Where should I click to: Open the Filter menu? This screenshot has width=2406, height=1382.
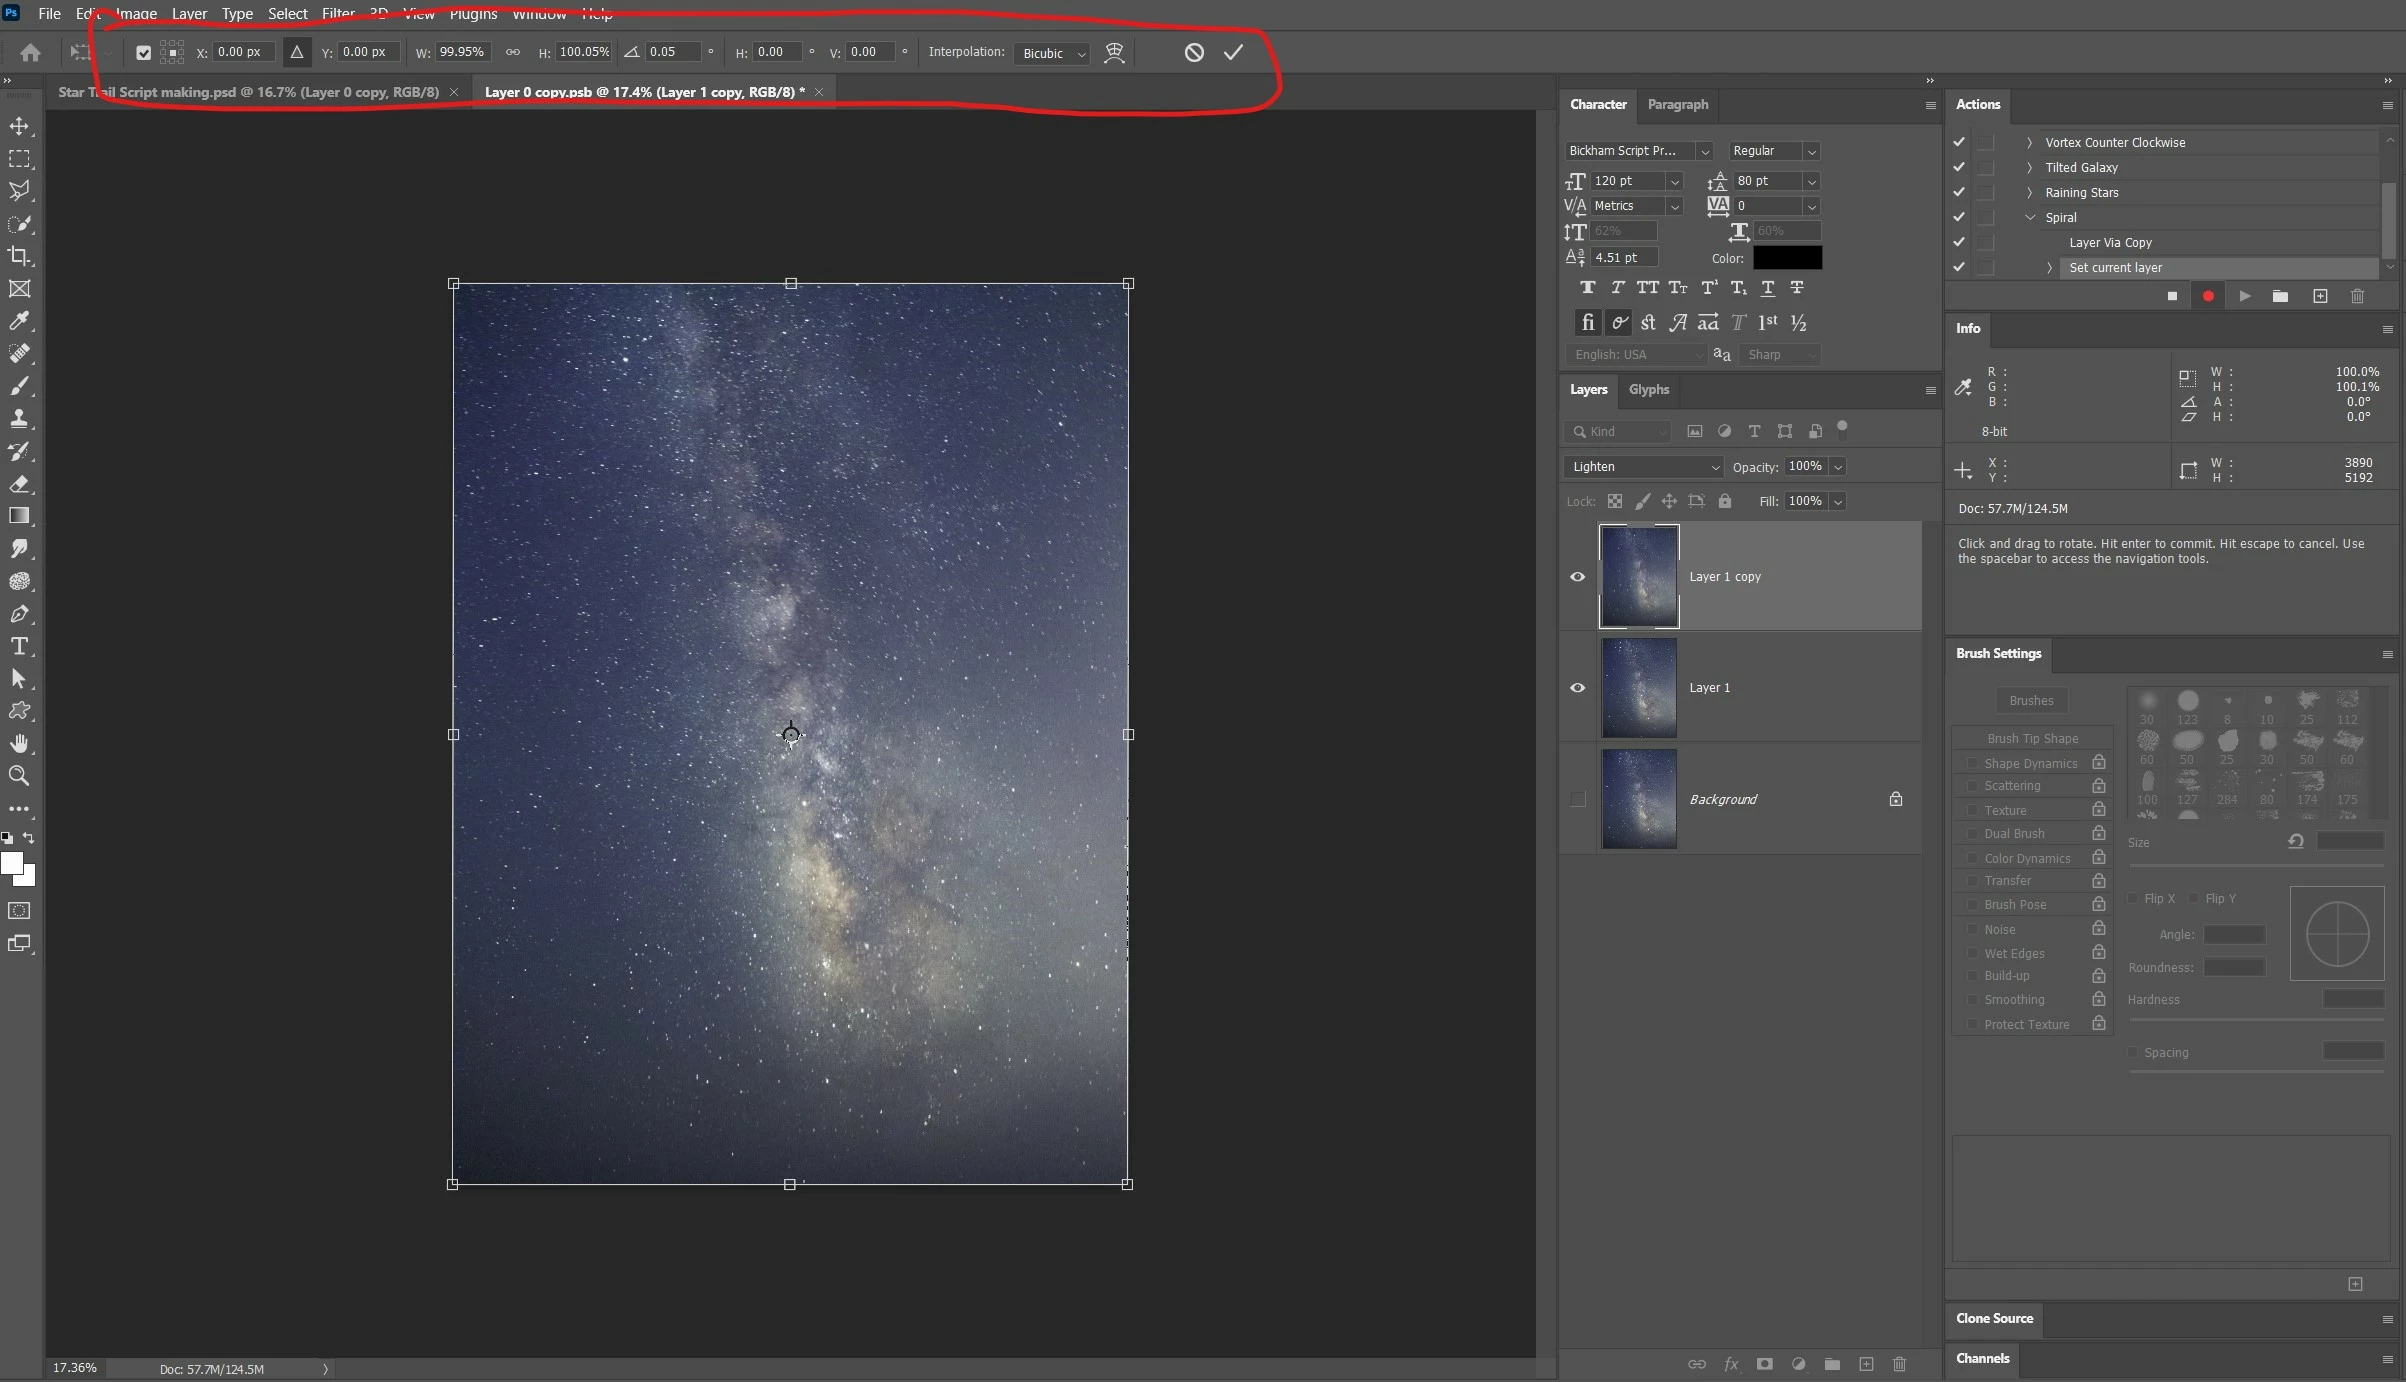click(x=338, y=14)
